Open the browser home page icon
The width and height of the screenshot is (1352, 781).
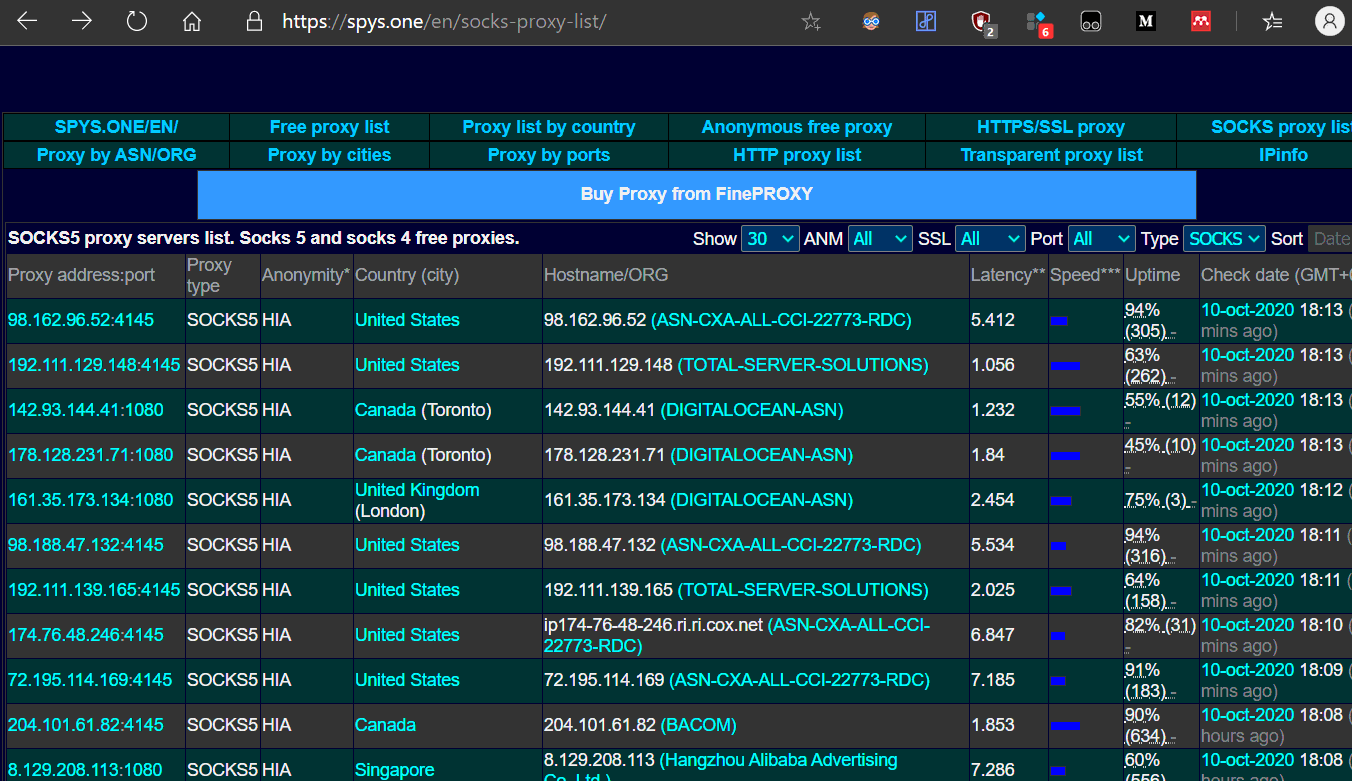point(192,21)
